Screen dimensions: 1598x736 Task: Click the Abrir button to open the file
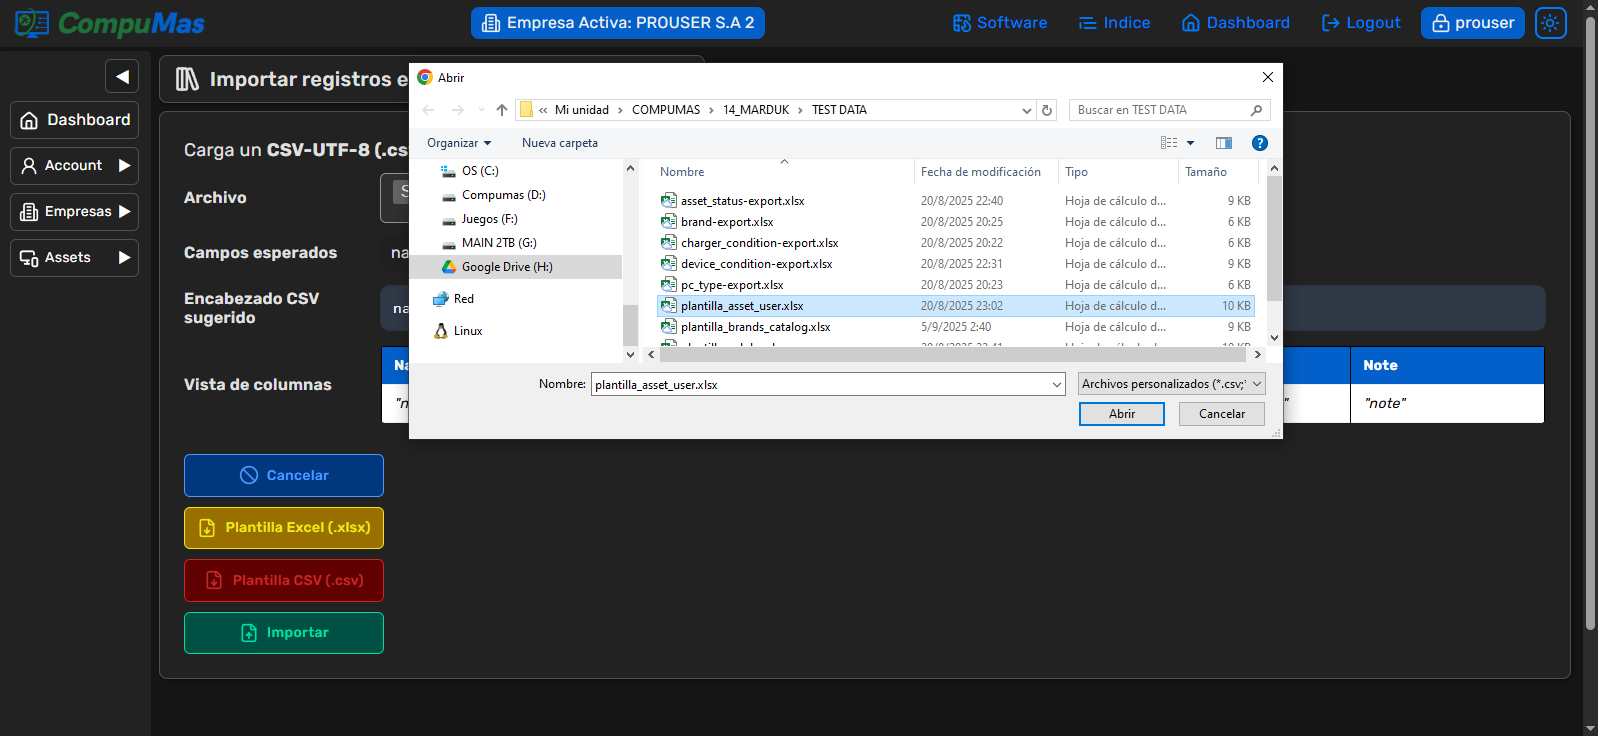tap(1121, 414)
